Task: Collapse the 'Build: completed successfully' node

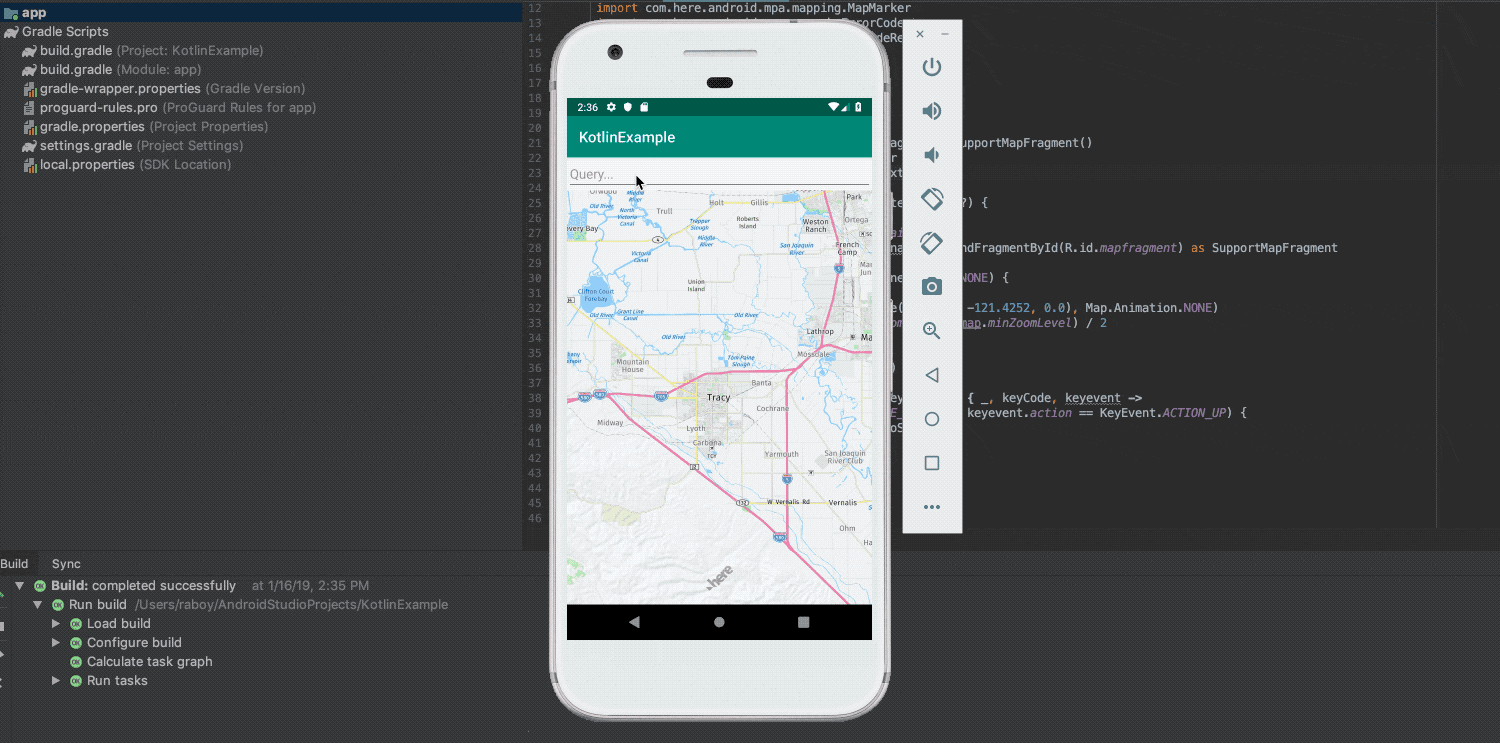Action: [19, 586]
